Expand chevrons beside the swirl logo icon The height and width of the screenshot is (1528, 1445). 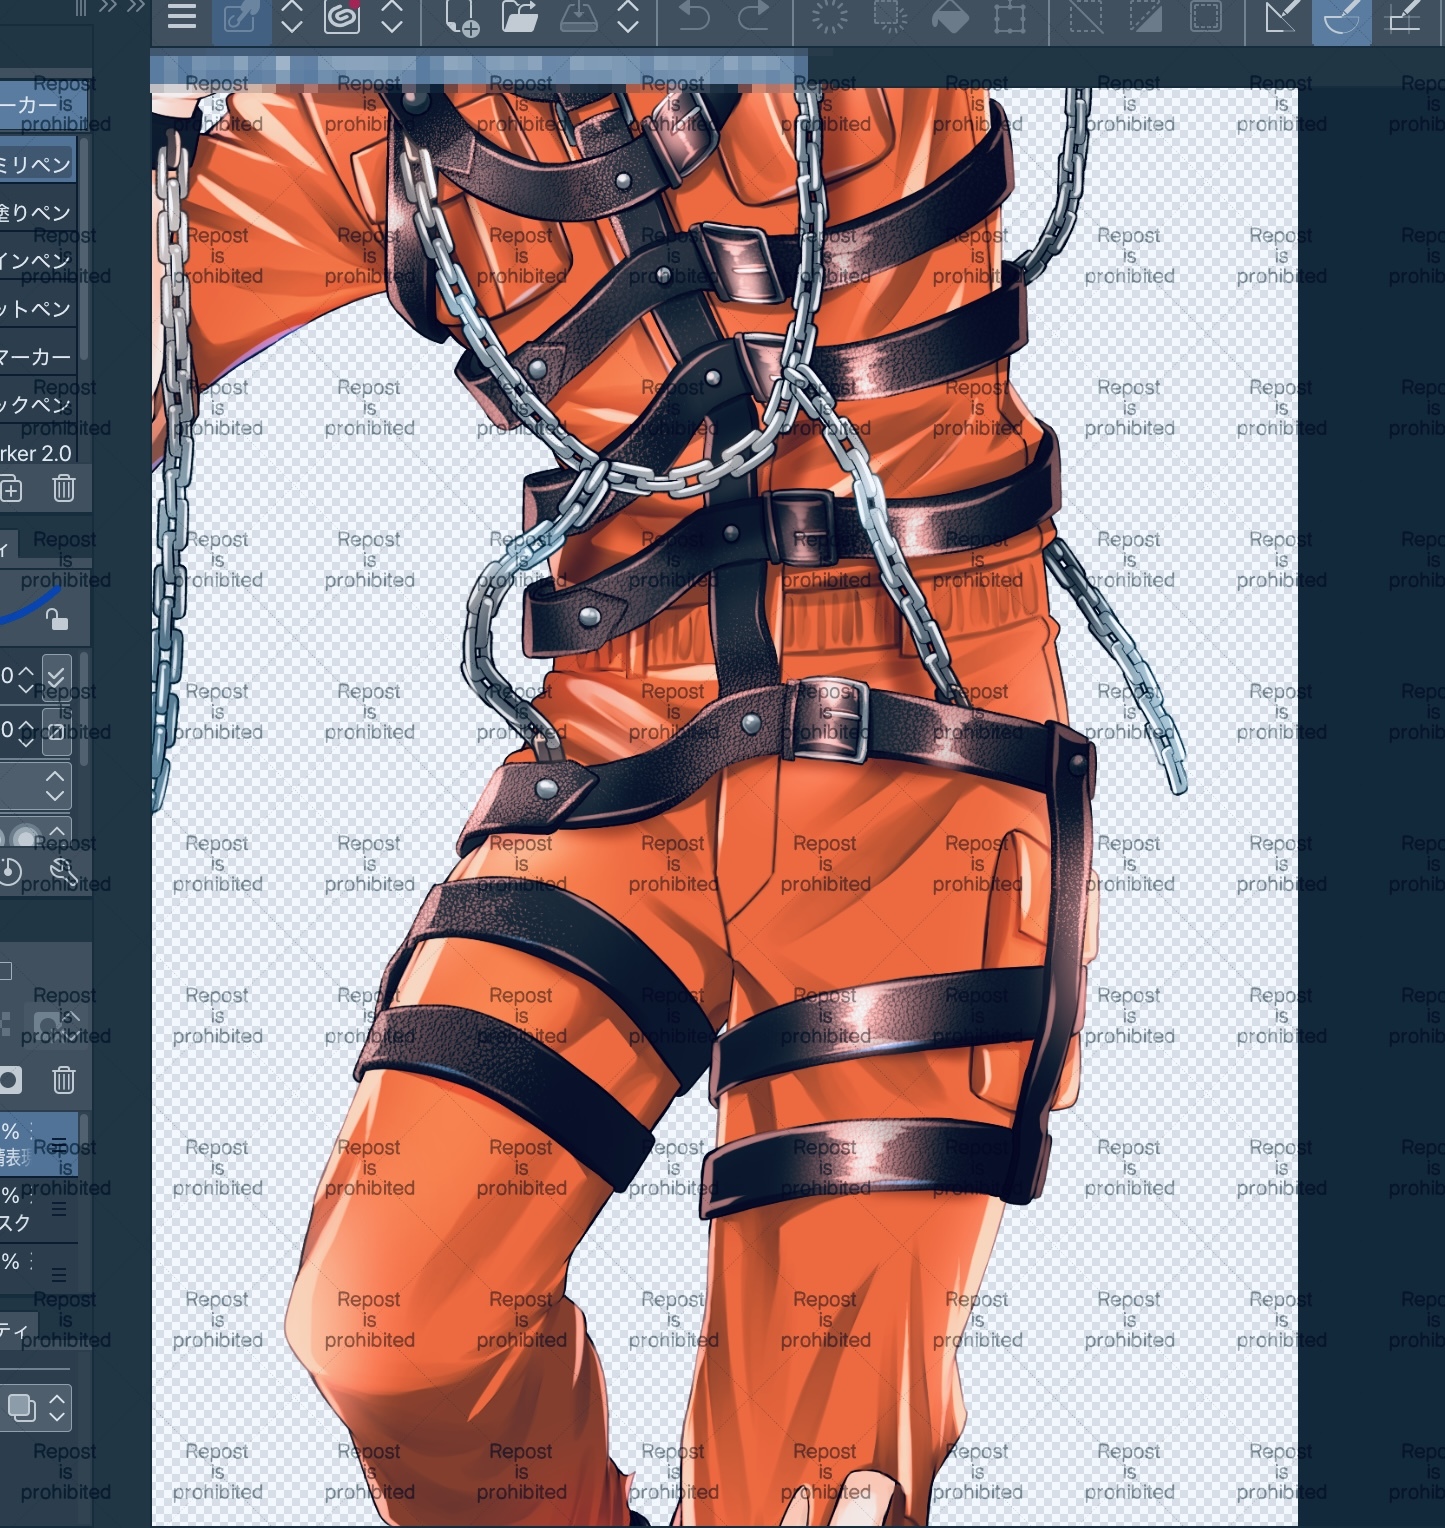[x=392, y=17]
